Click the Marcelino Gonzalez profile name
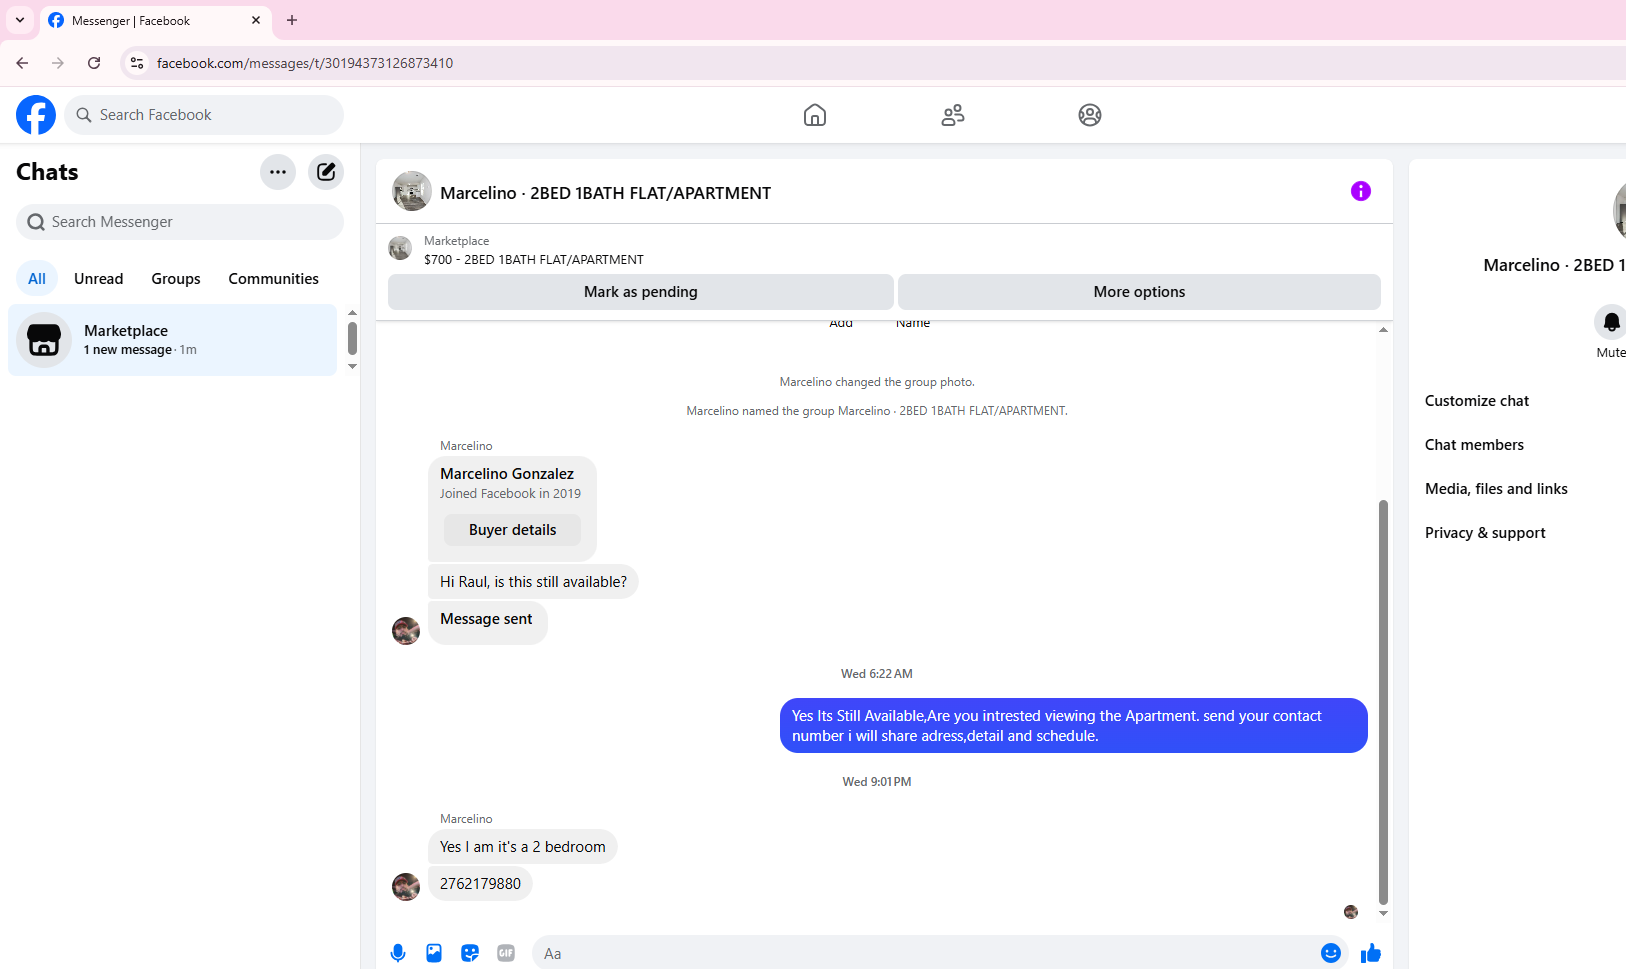Viewport: 1626px width, 969px height. click(x=507, y=474)
